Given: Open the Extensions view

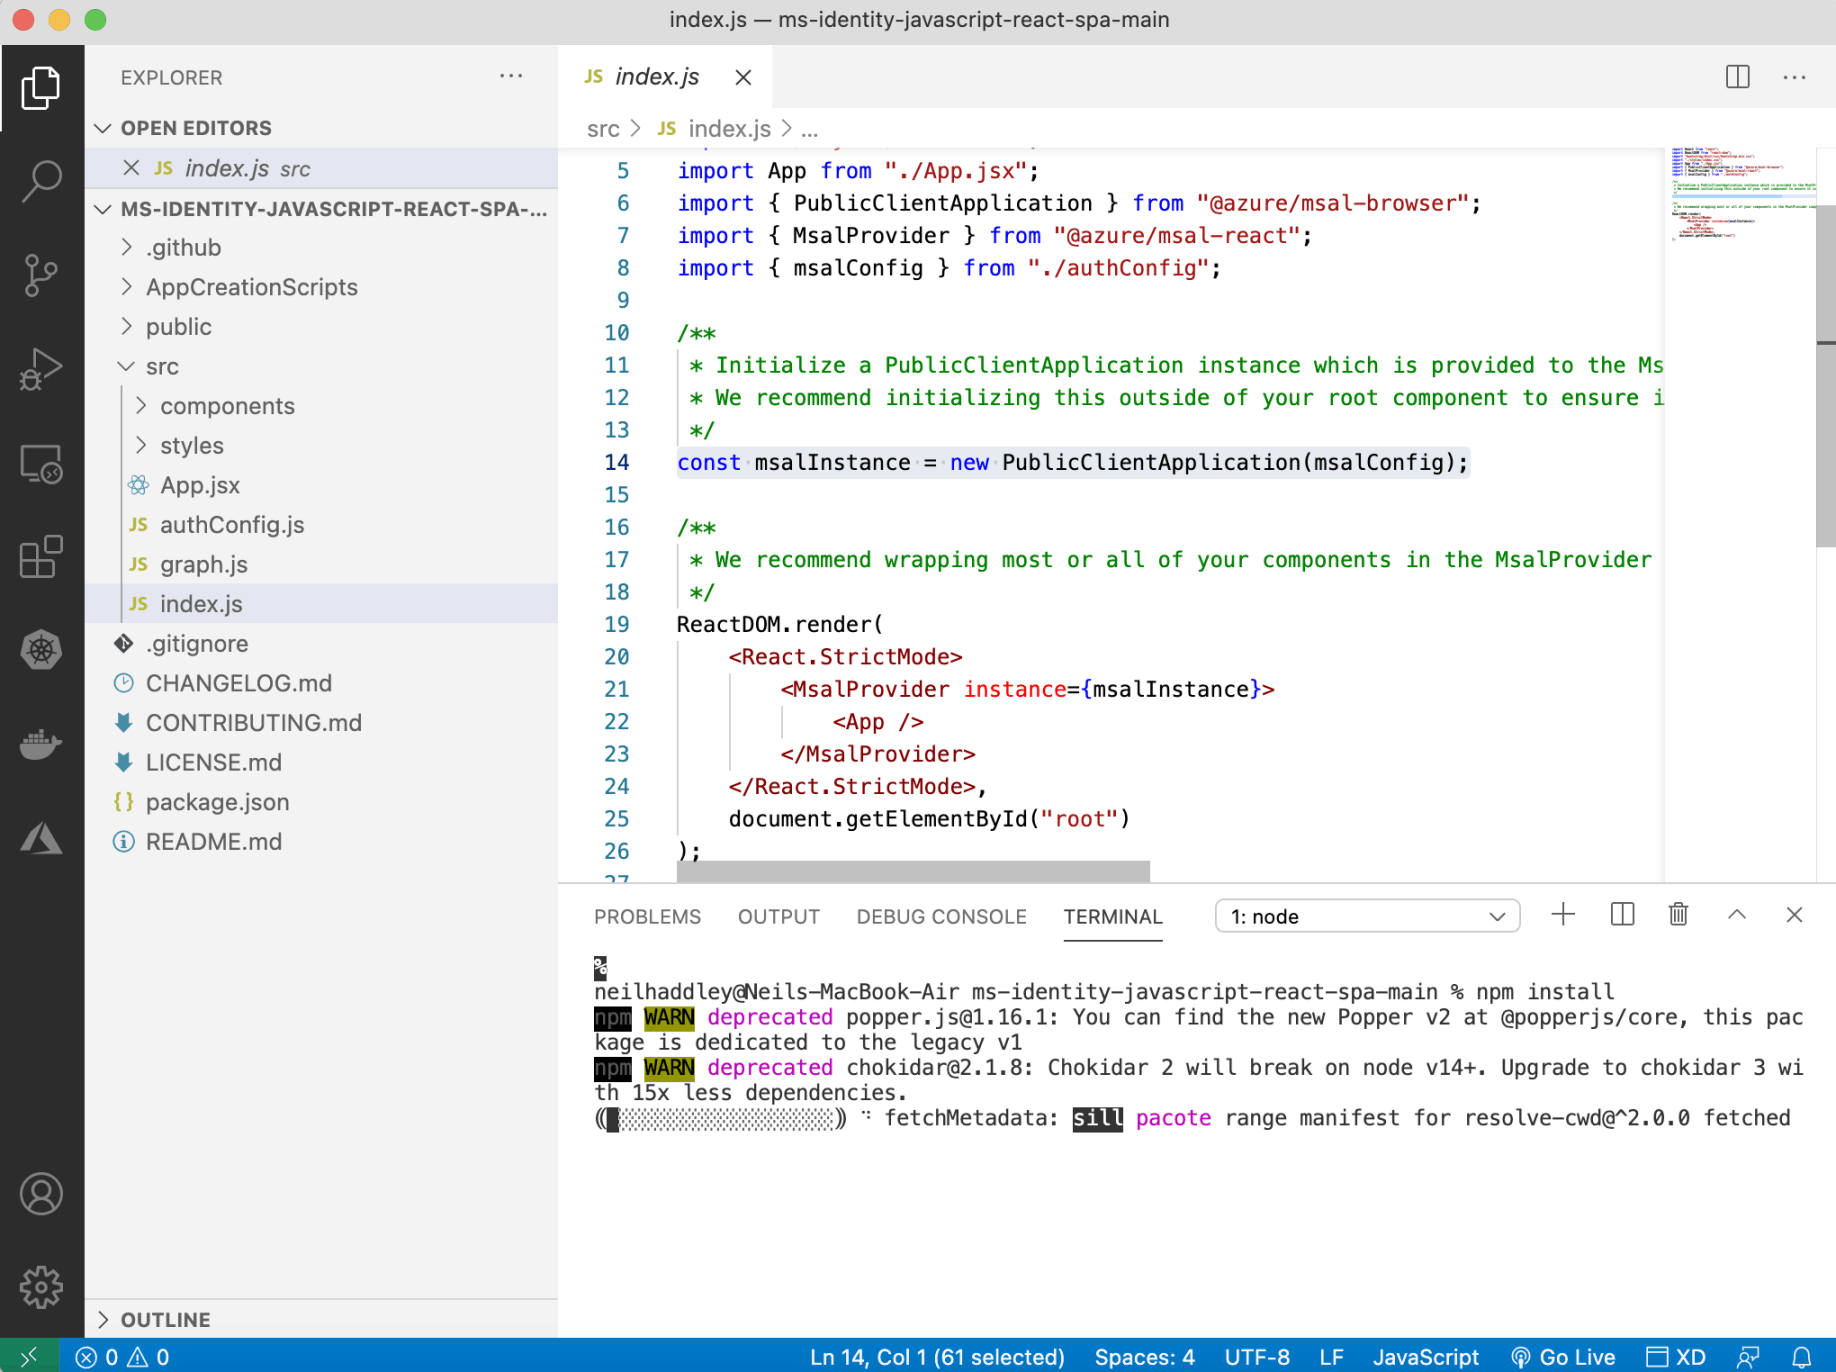Looking at the screenshot, I should pos(41,557).
